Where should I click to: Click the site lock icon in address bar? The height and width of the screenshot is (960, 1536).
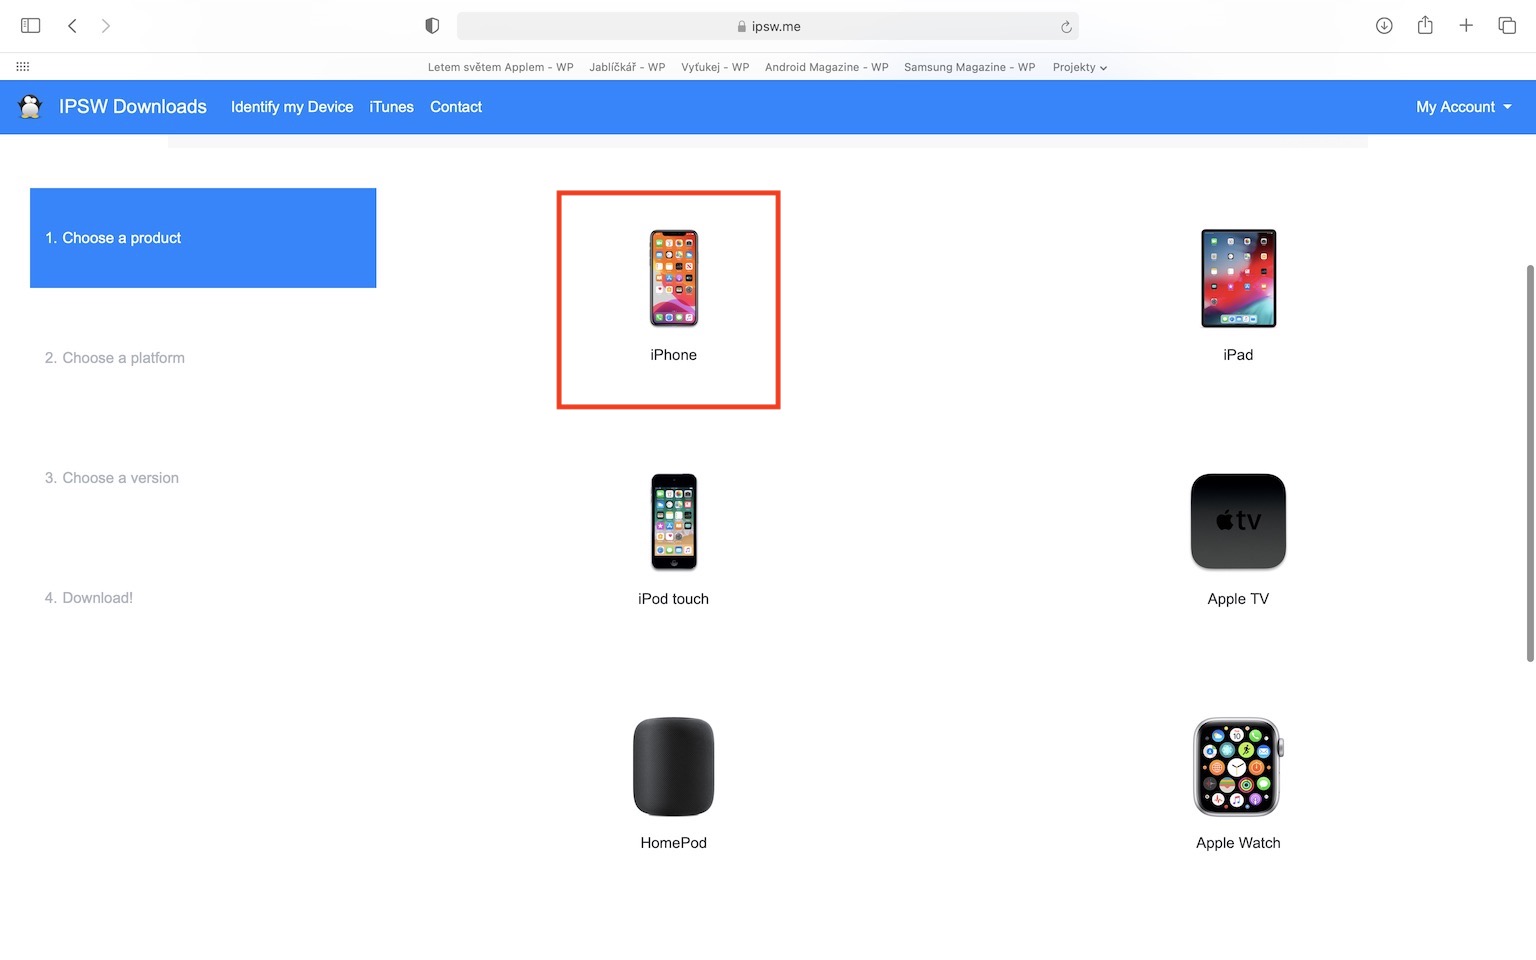pos(741,27)
